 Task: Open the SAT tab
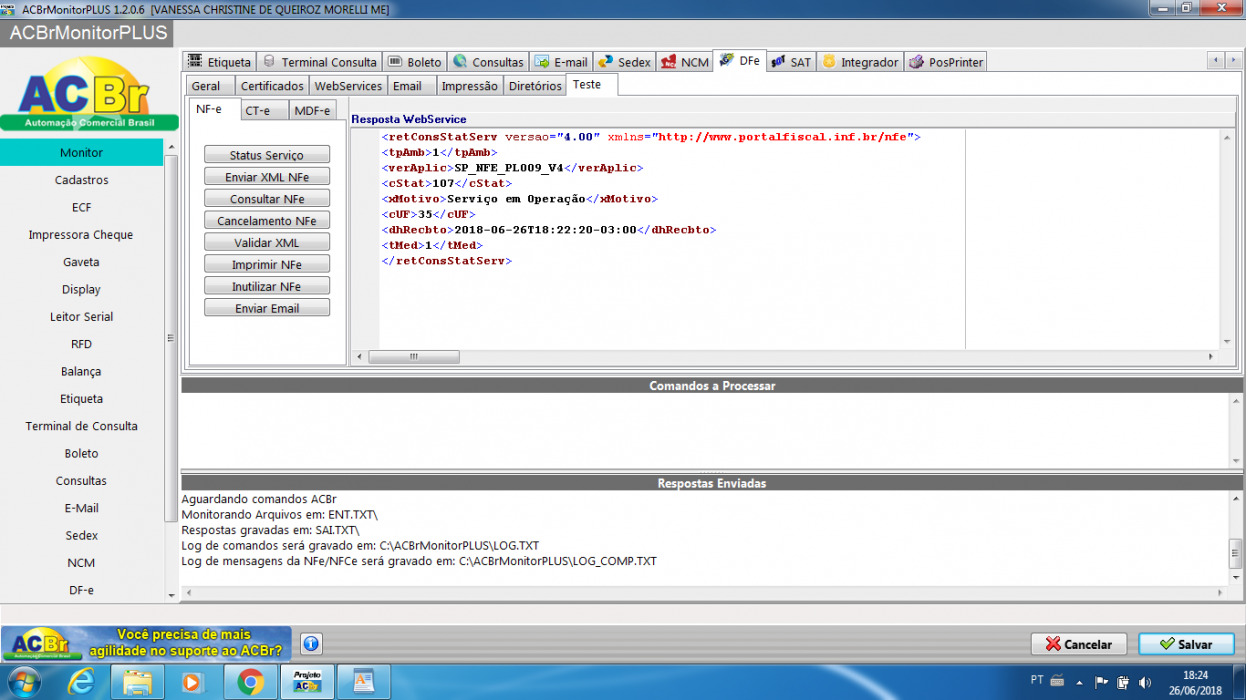coord(791,62)
